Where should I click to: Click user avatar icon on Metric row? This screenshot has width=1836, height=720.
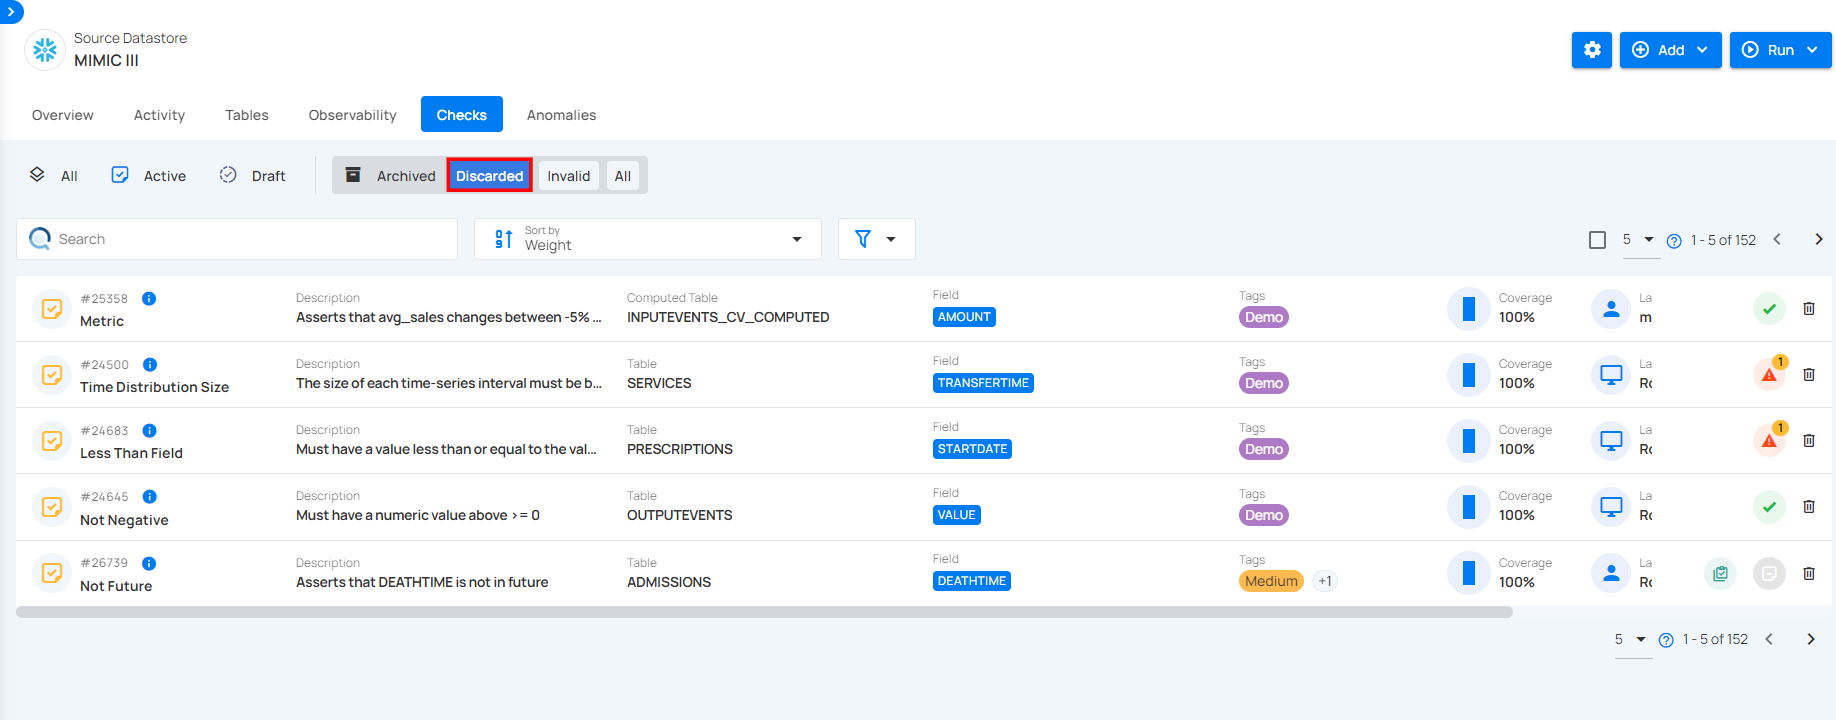1611,309
